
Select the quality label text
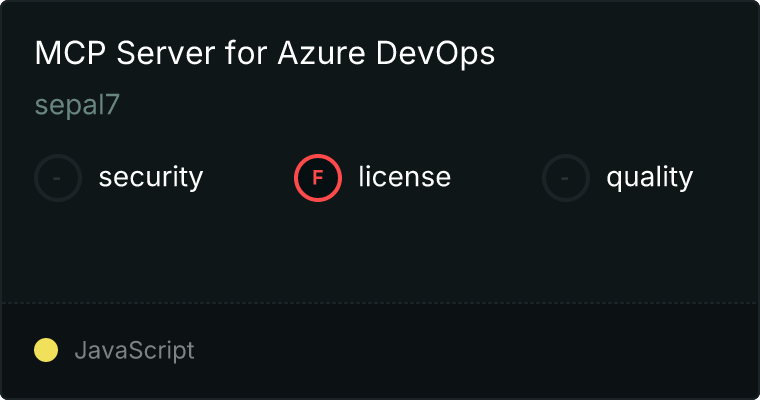(x=650, y=178)
